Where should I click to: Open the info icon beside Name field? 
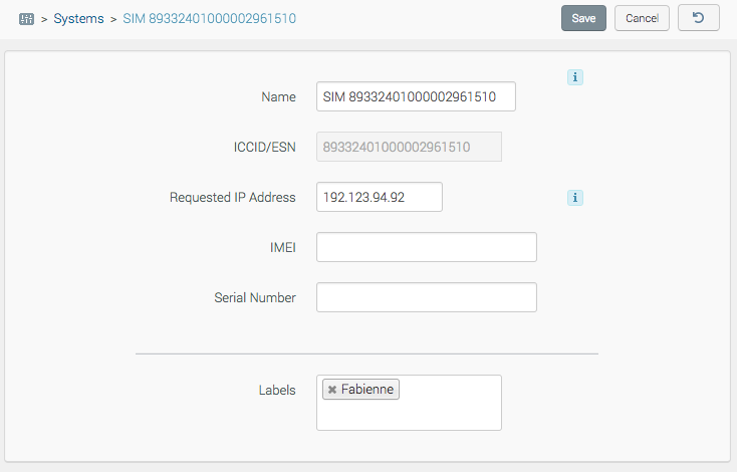[575, 77]
